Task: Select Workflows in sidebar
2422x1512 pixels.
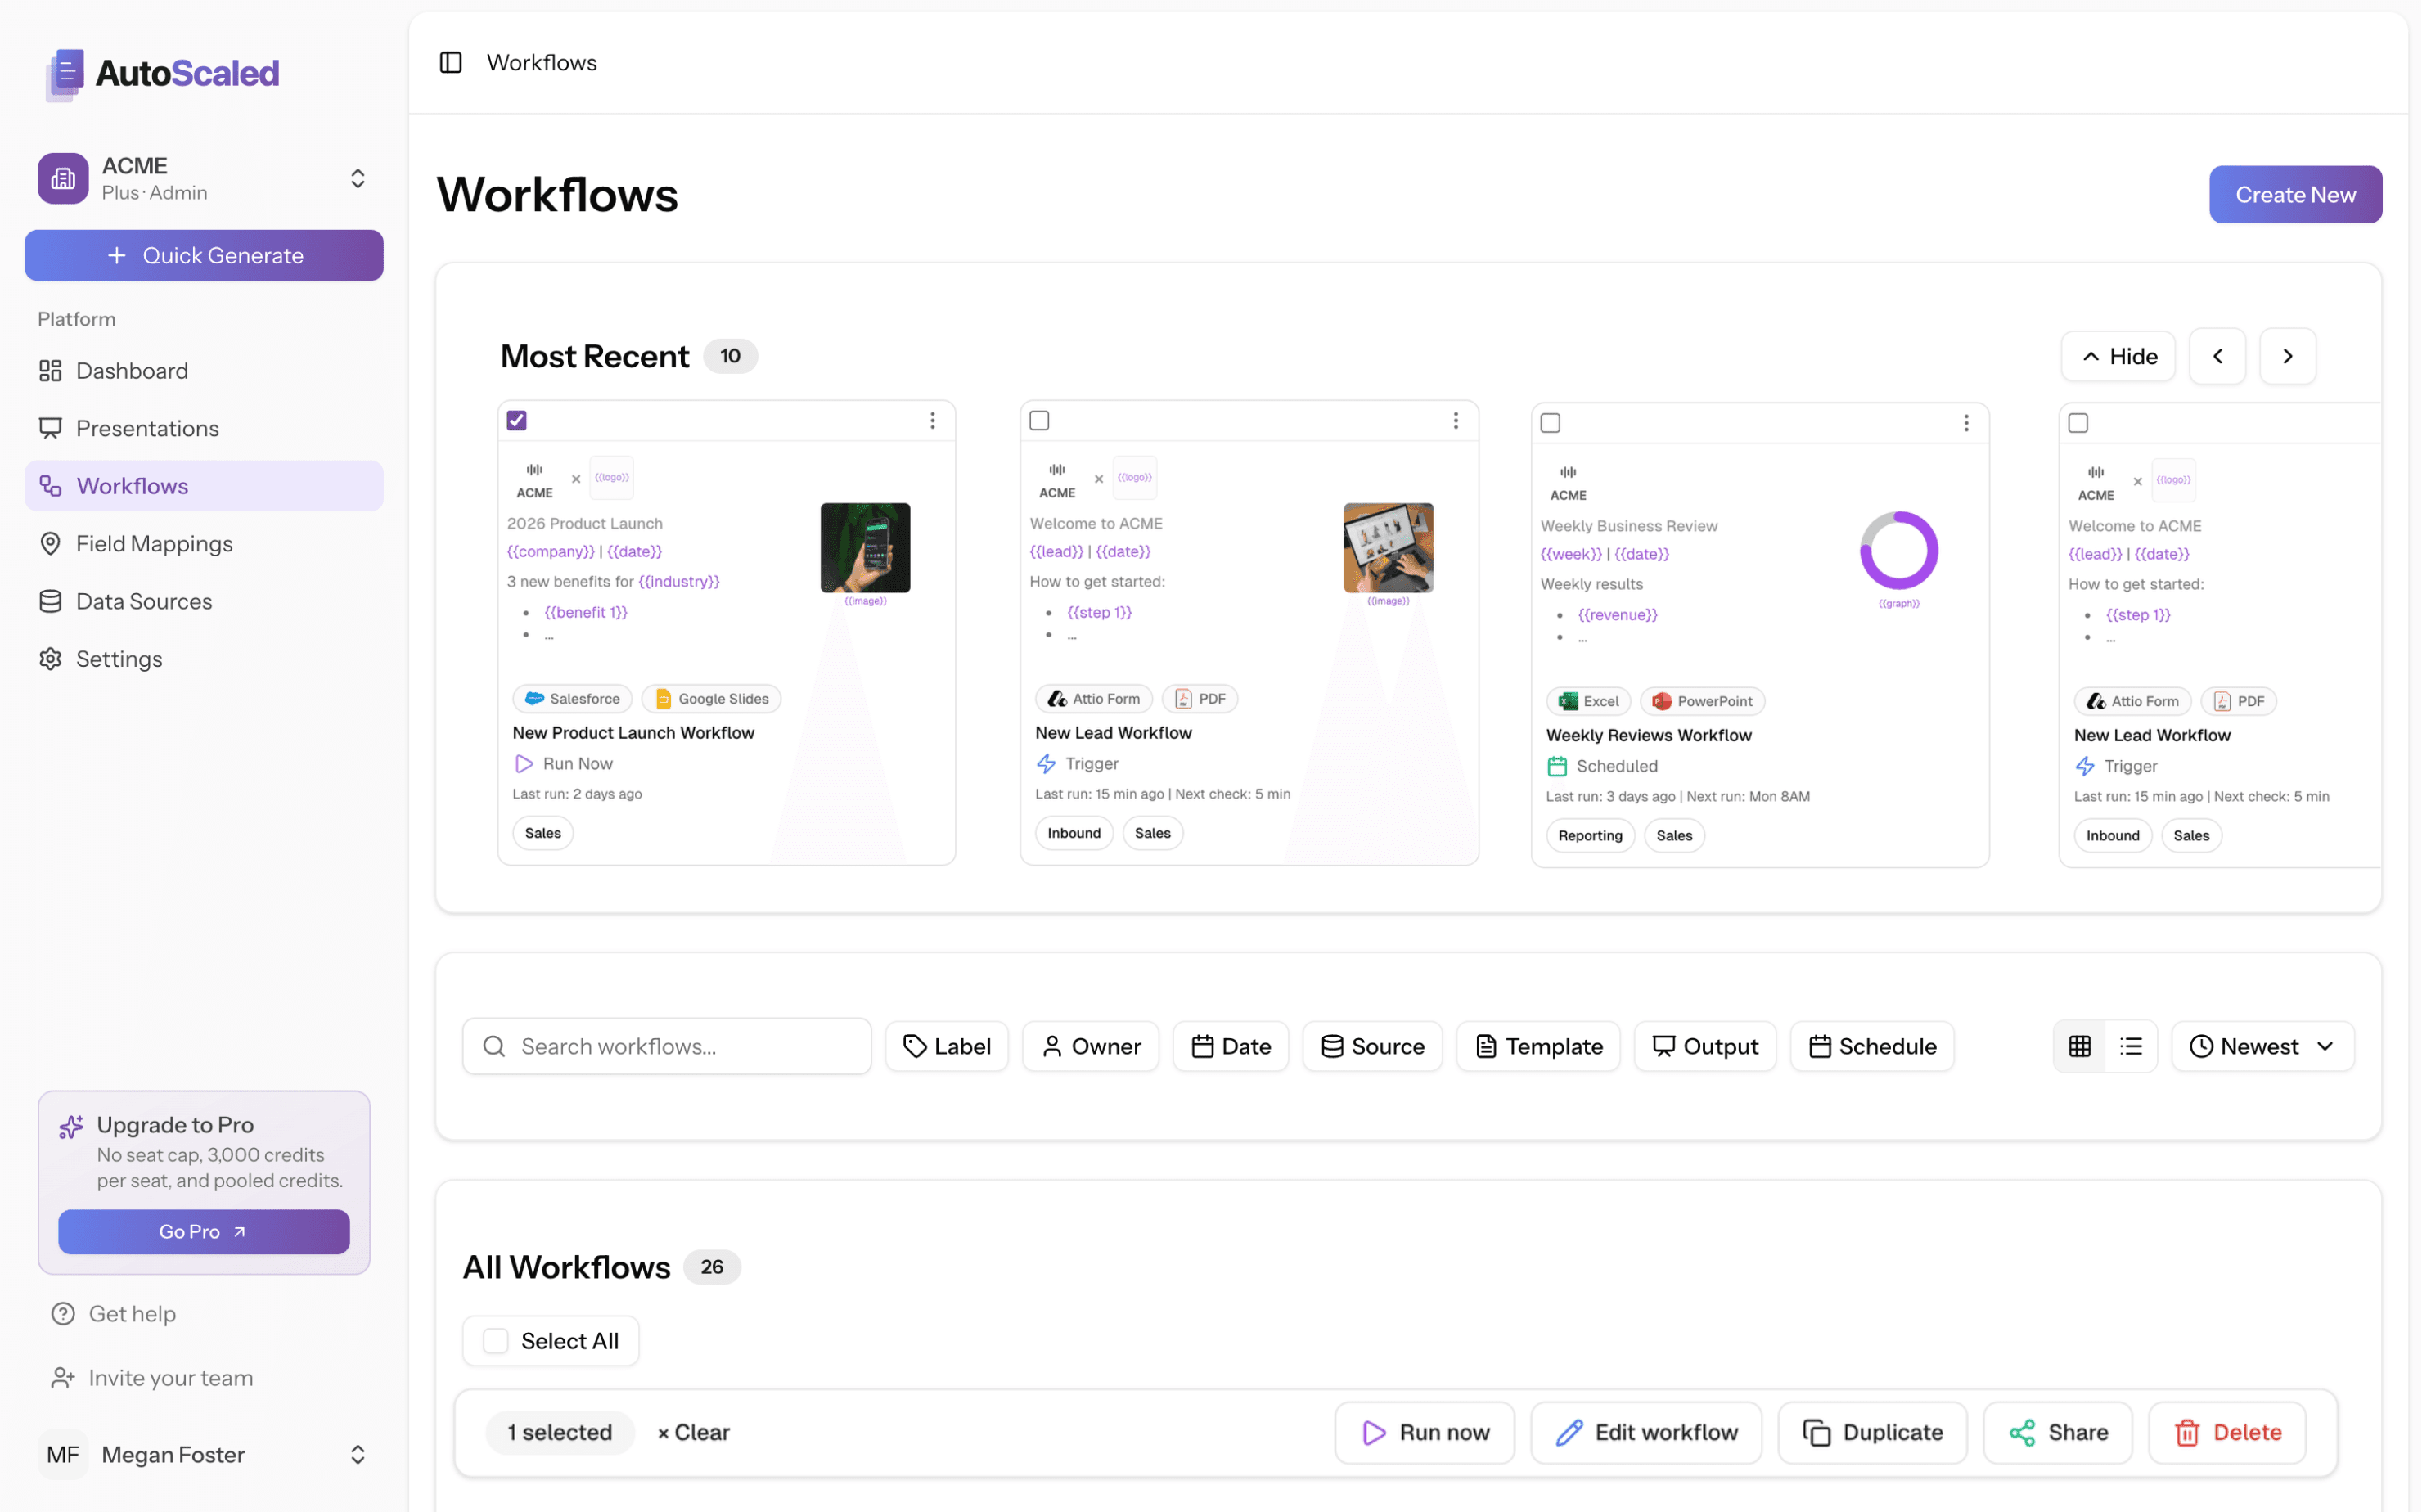Action: (x=204, y=486)
